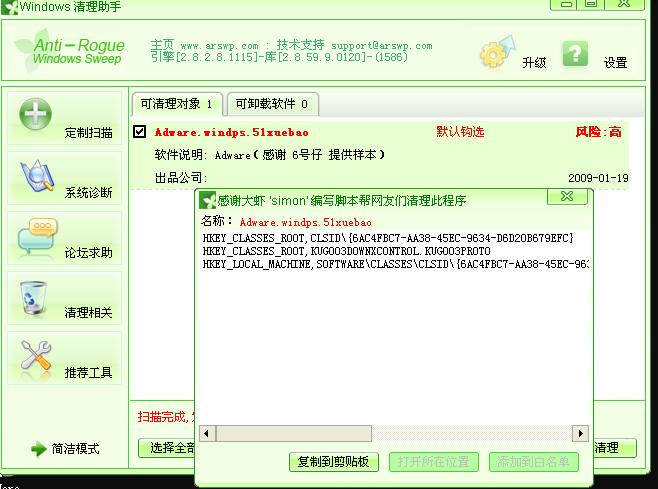658x489 pixels.
Task: Click 定制扫描 sidebar label
Action: [89, 133]
